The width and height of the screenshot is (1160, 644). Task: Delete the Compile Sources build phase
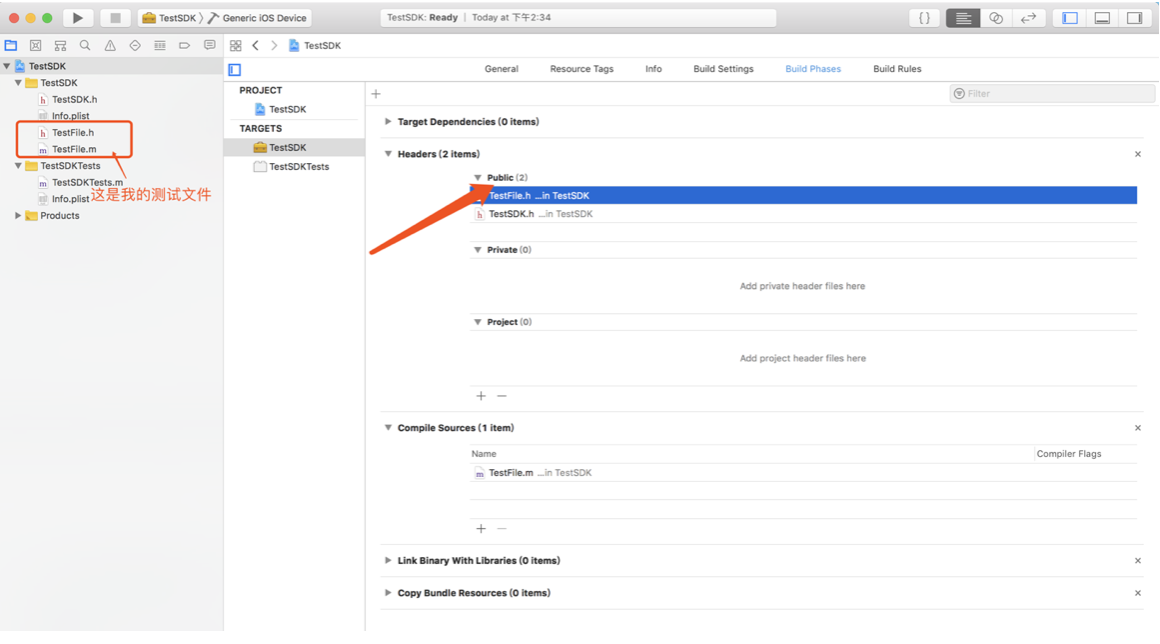1138,428
